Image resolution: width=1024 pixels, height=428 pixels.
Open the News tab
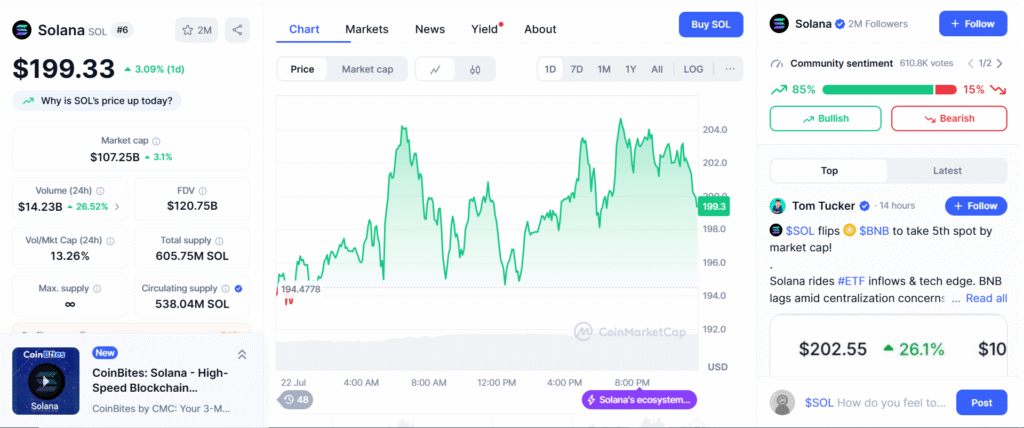click(430, 29)
